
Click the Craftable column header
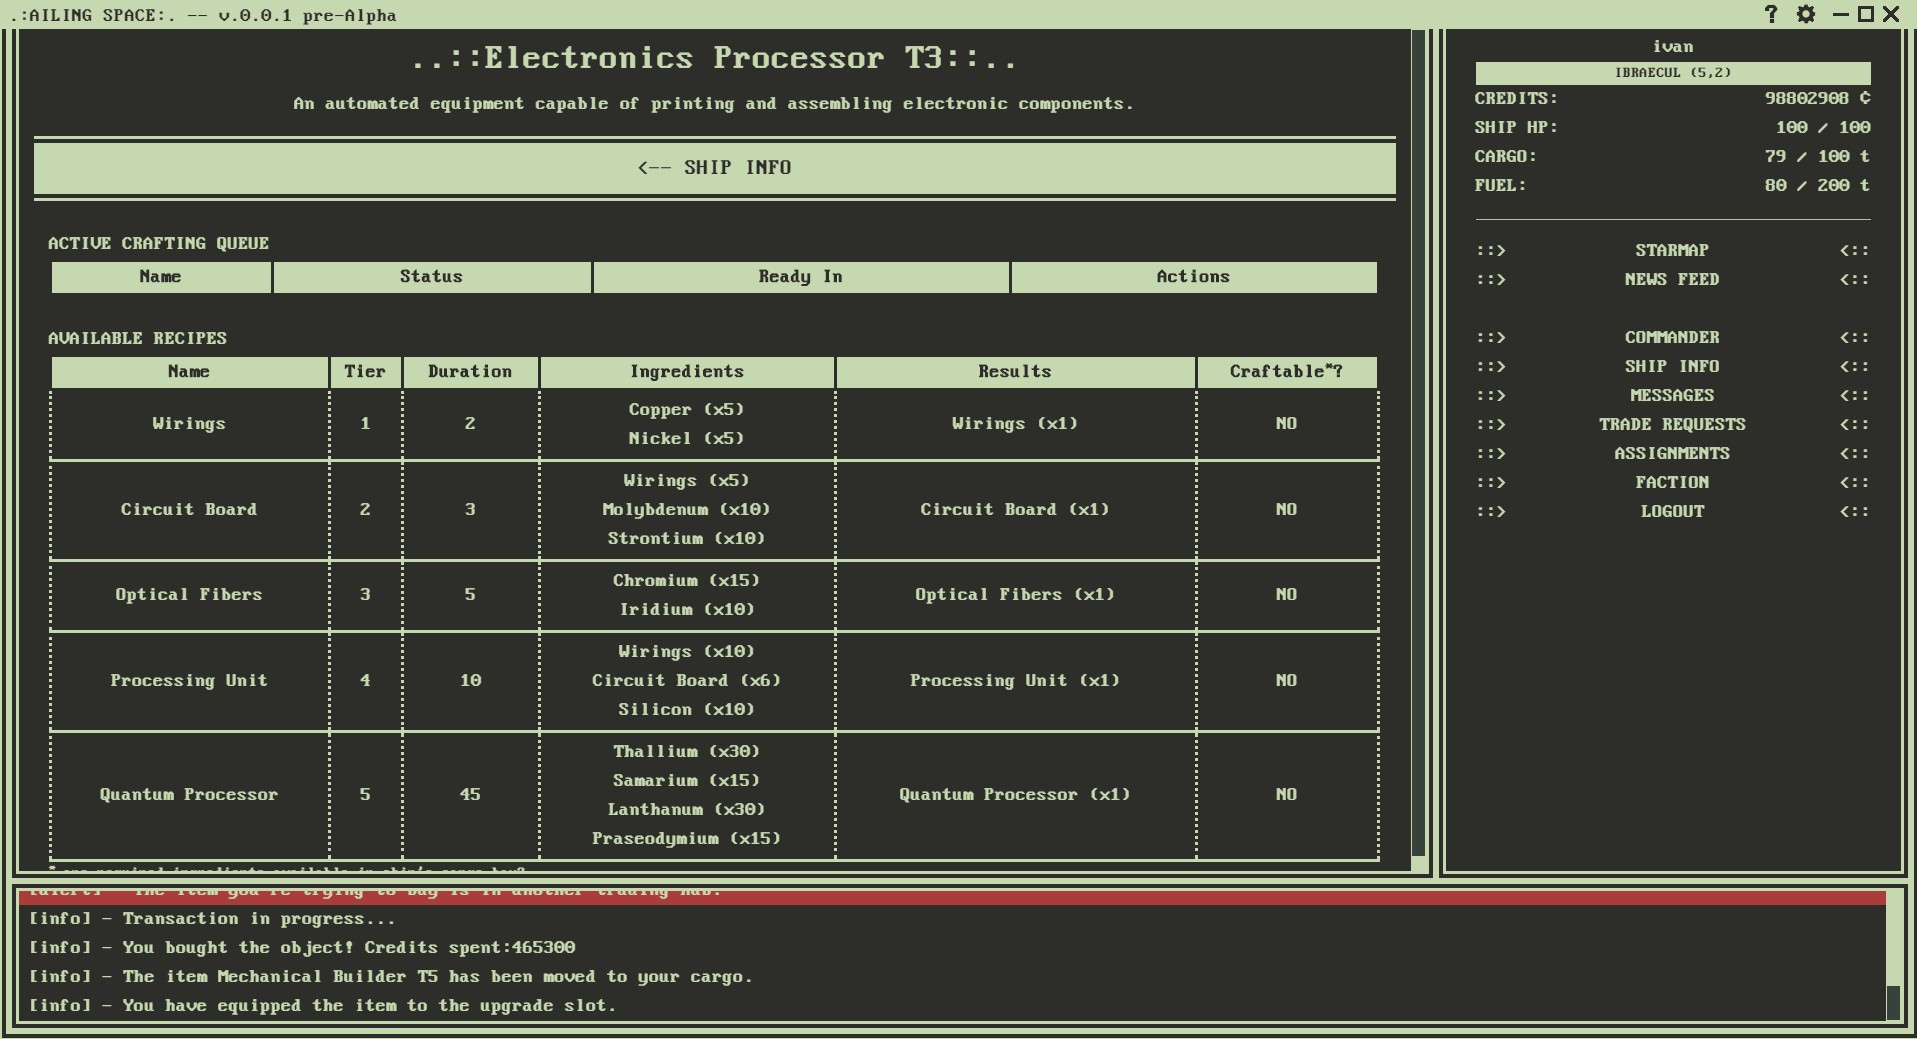(x=1286, y=371)
